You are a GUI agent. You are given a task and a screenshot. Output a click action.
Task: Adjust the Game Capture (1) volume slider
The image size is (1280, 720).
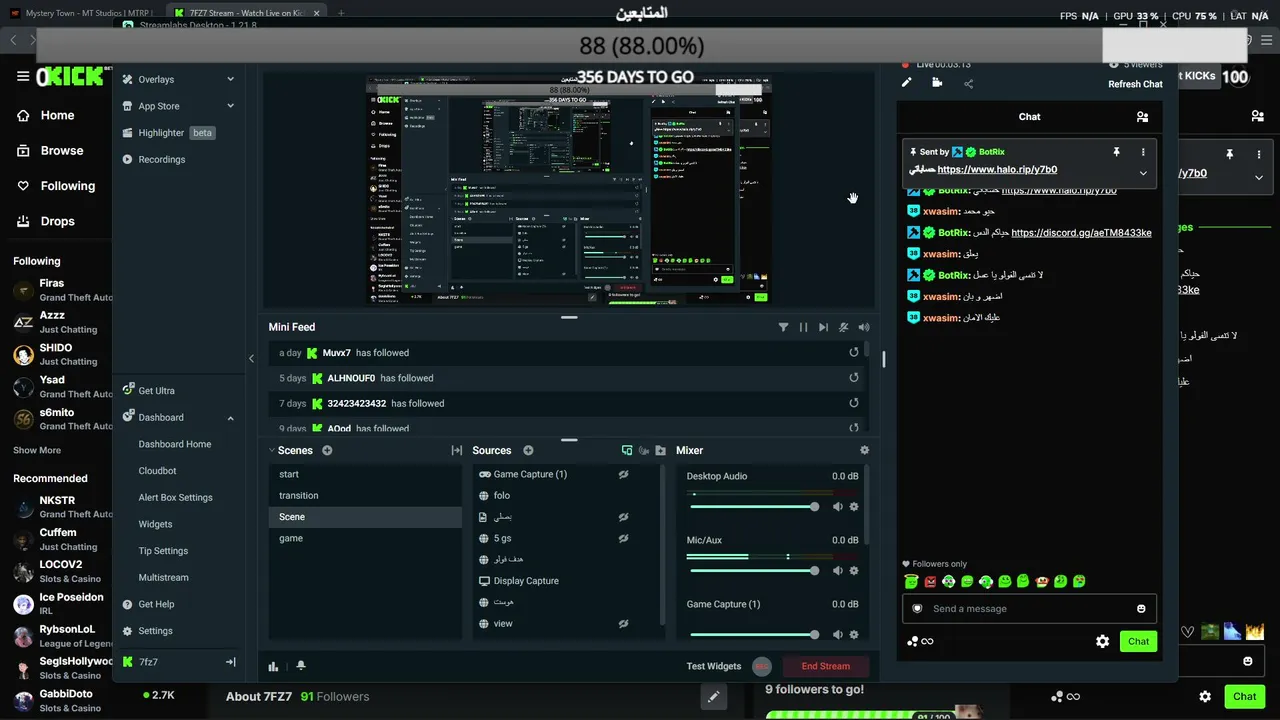755,635
